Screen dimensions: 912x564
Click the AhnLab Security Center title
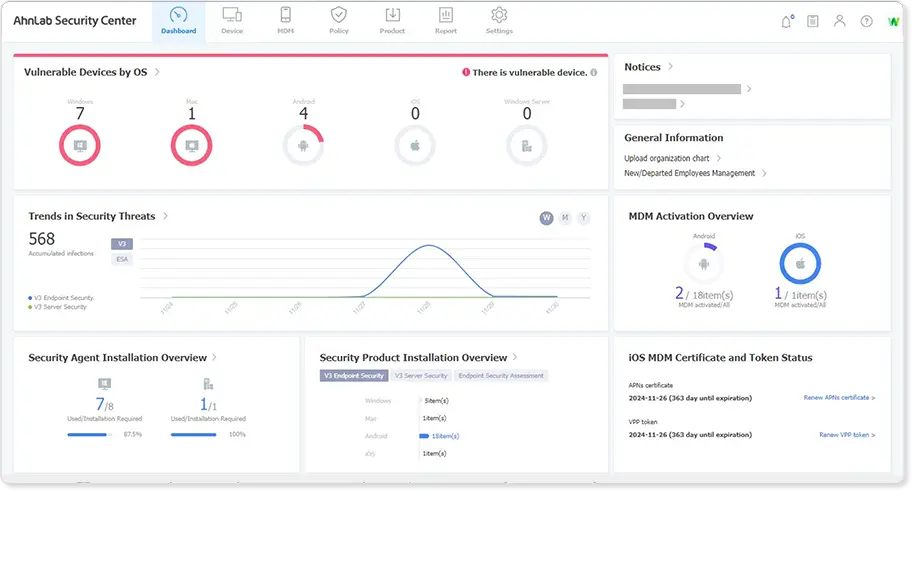tap(74, 21)
